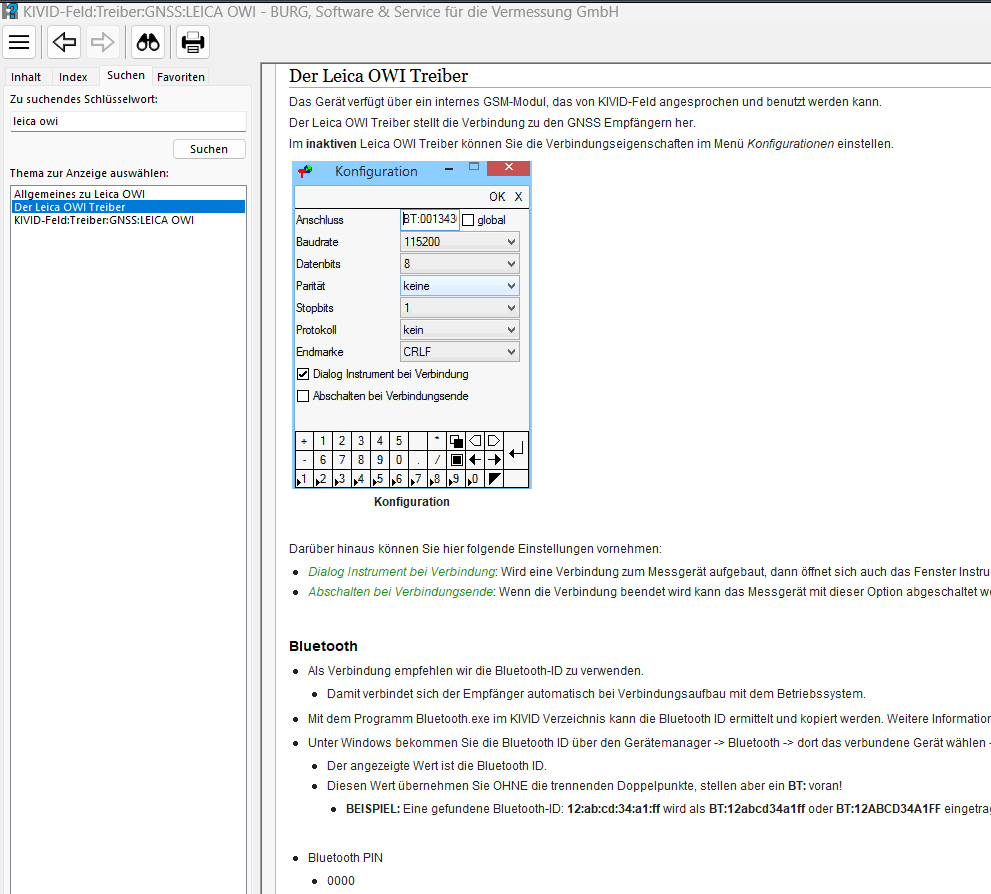Screen dimensions: 991x894
Task: Click the keyword search input field
Action: tap(127, 121)
